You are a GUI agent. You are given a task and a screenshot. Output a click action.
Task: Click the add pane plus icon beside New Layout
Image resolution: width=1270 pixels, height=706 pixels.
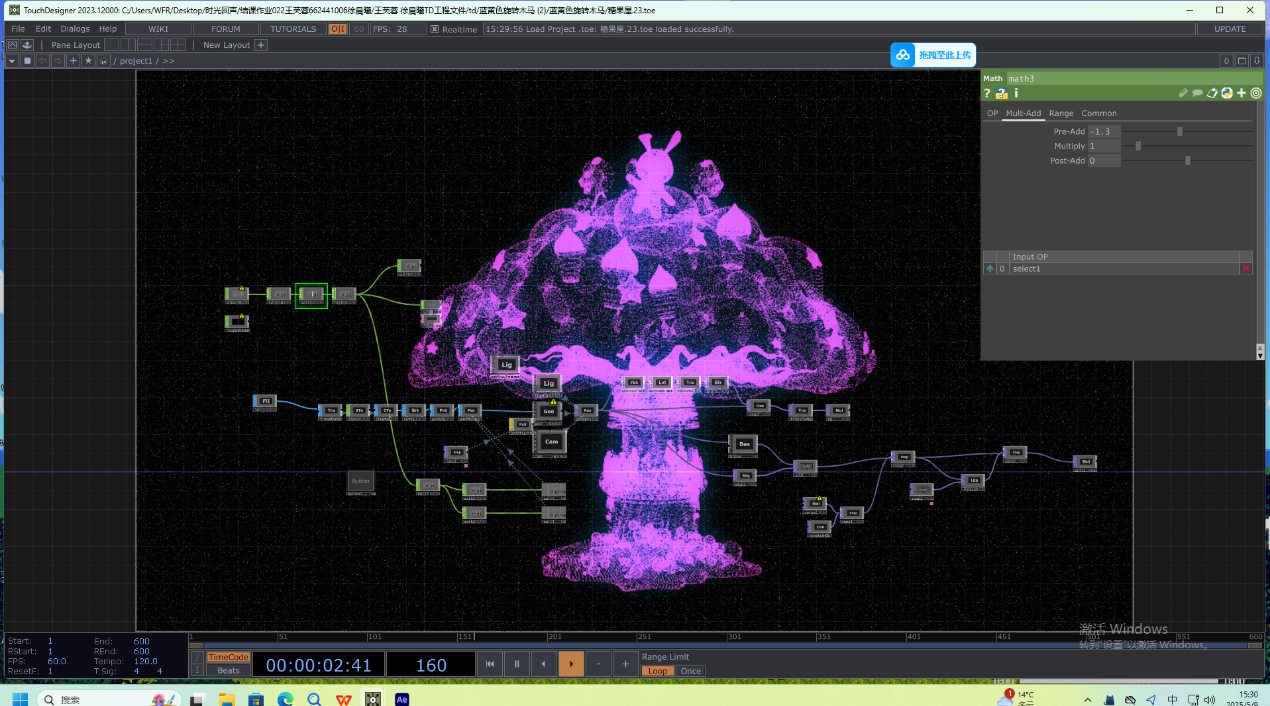click(x=261, y=45)
